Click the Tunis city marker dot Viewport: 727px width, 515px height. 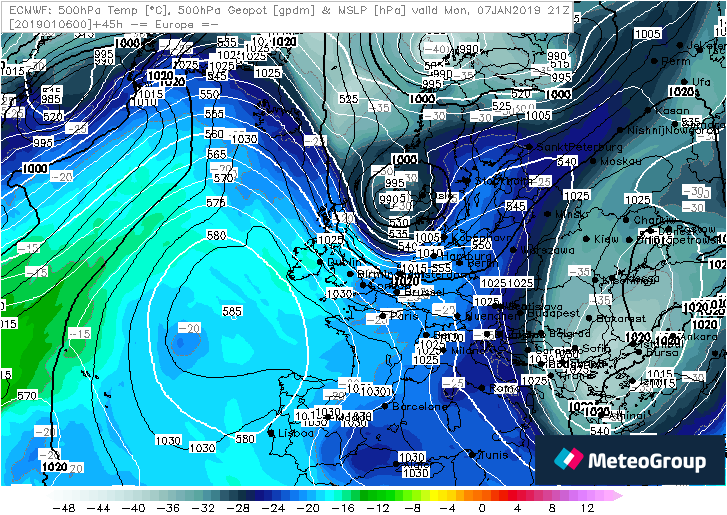point(473,453)
